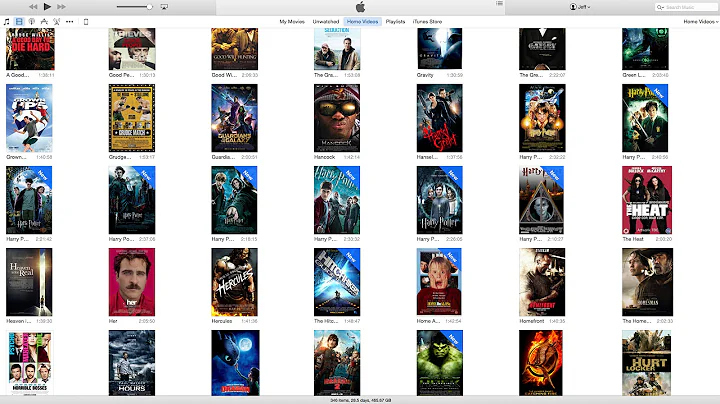The height and width of the screenshot is (404, 720).
Task: Select the Hercules poster
Action: pyautogui.click(x=234, y=282)
